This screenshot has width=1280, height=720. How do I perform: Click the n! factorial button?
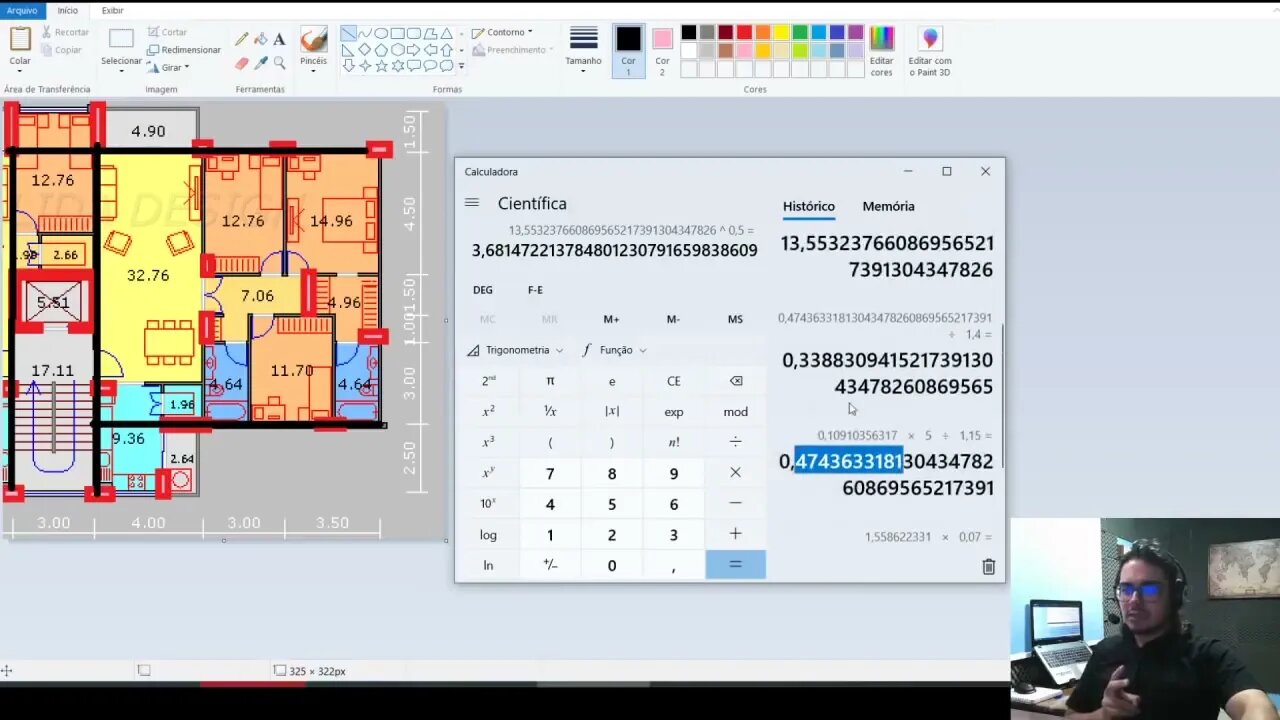673,442
